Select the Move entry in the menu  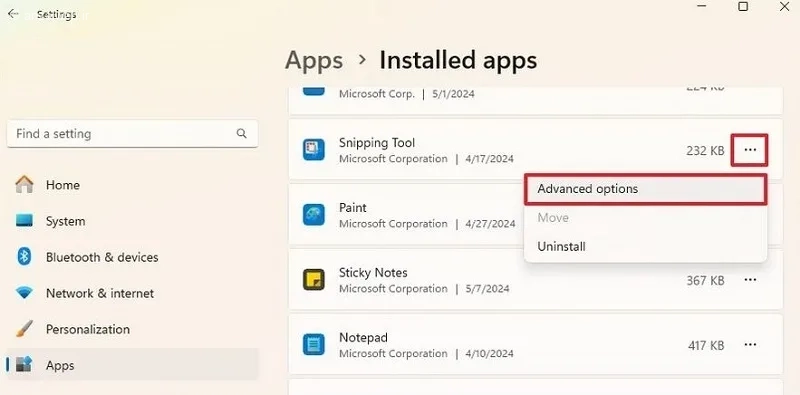[x=645, y=218]
